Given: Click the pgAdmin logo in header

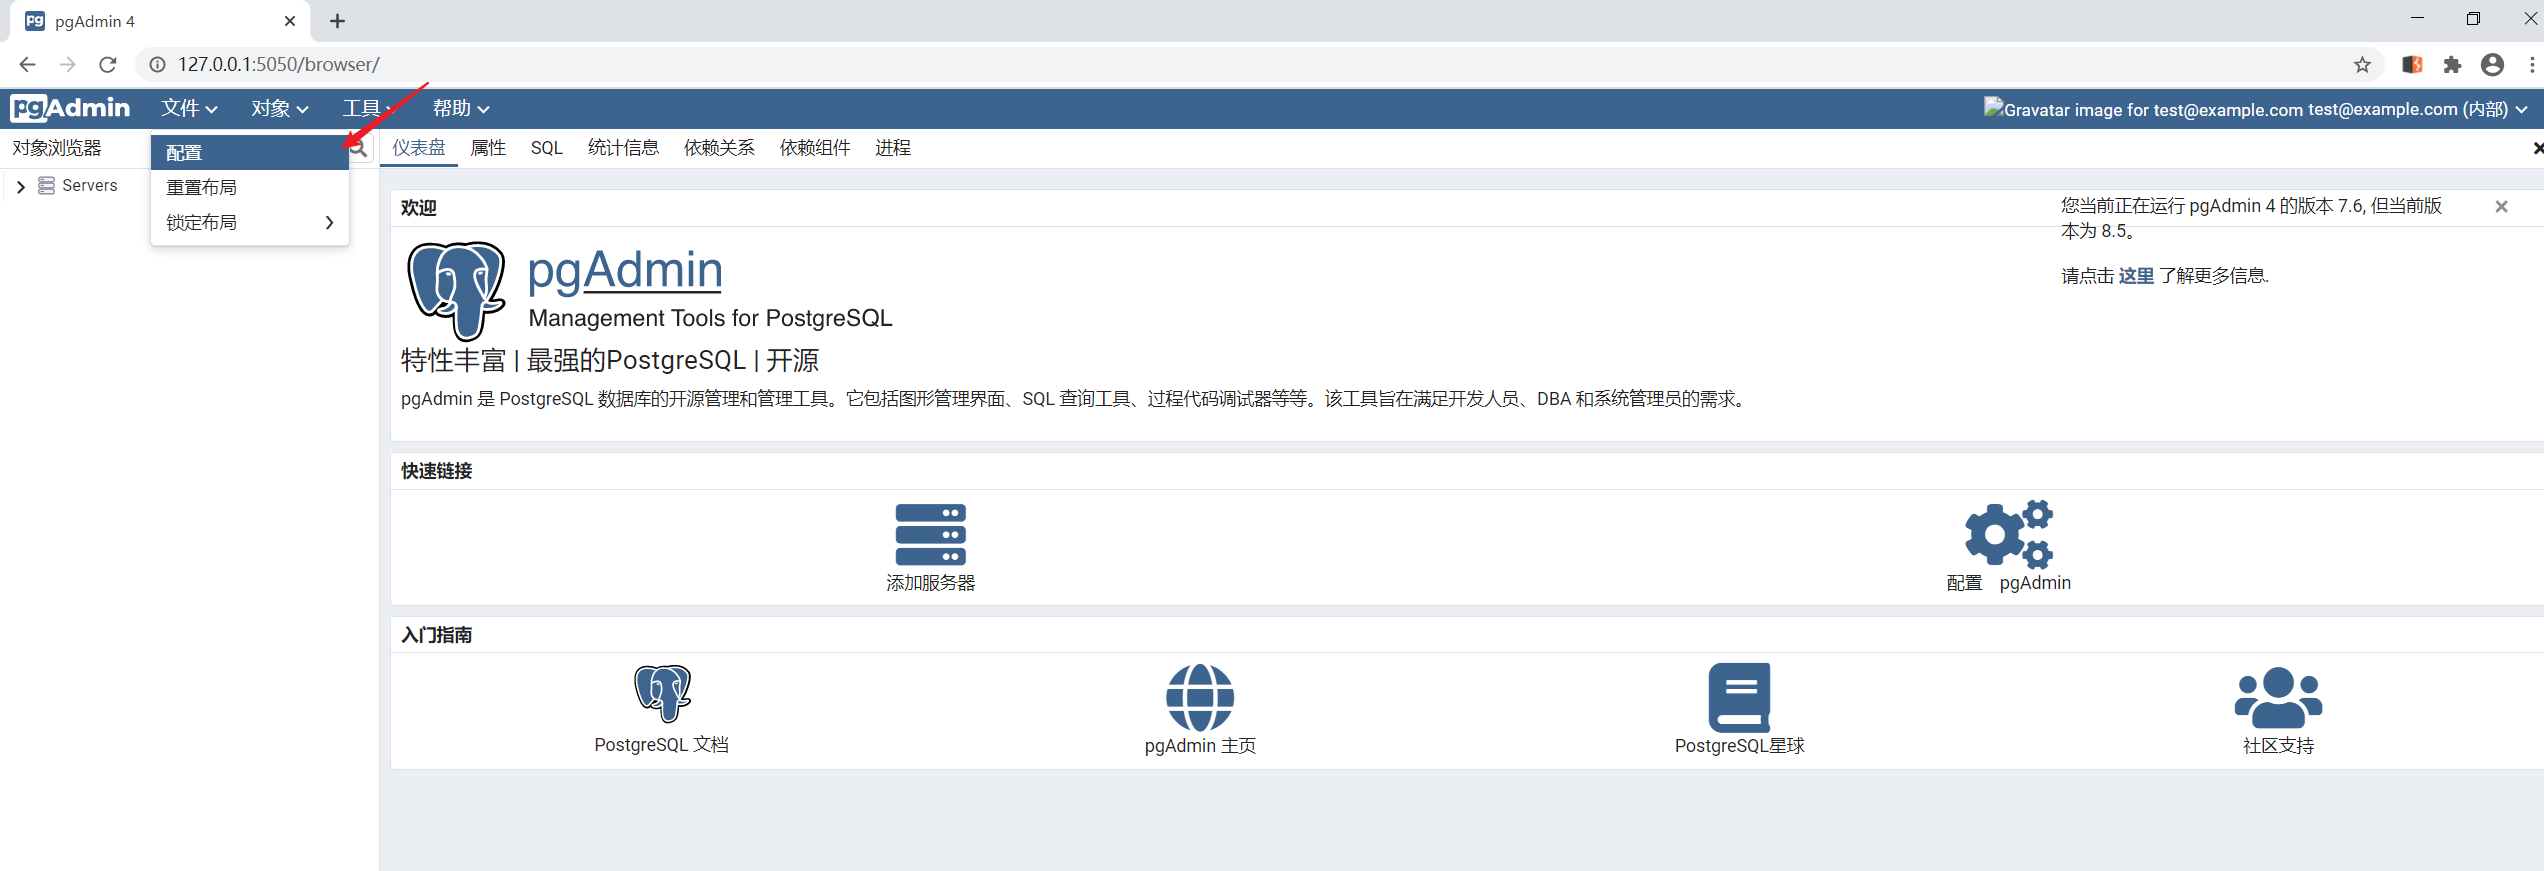Looking at the screenshot, I should pyautogui.click(x=70, y=108).
